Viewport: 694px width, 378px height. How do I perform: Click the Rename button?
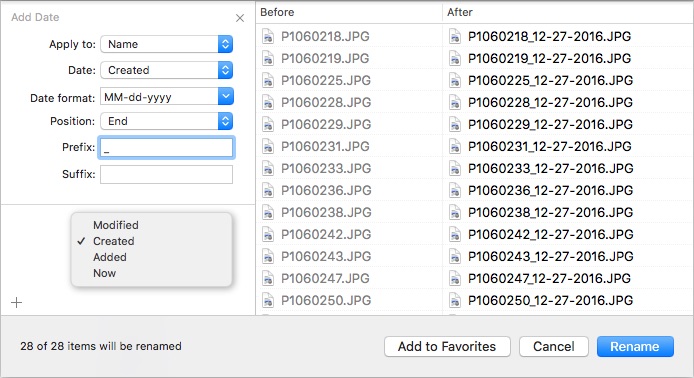point(635,346)
